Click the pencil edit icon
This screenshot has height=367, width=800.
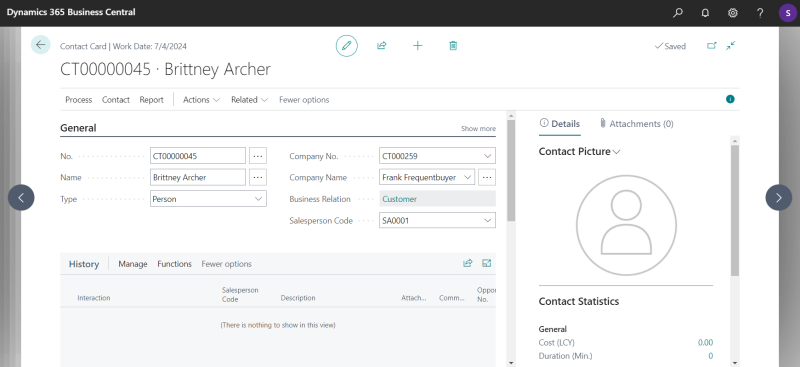coord(346,46)
